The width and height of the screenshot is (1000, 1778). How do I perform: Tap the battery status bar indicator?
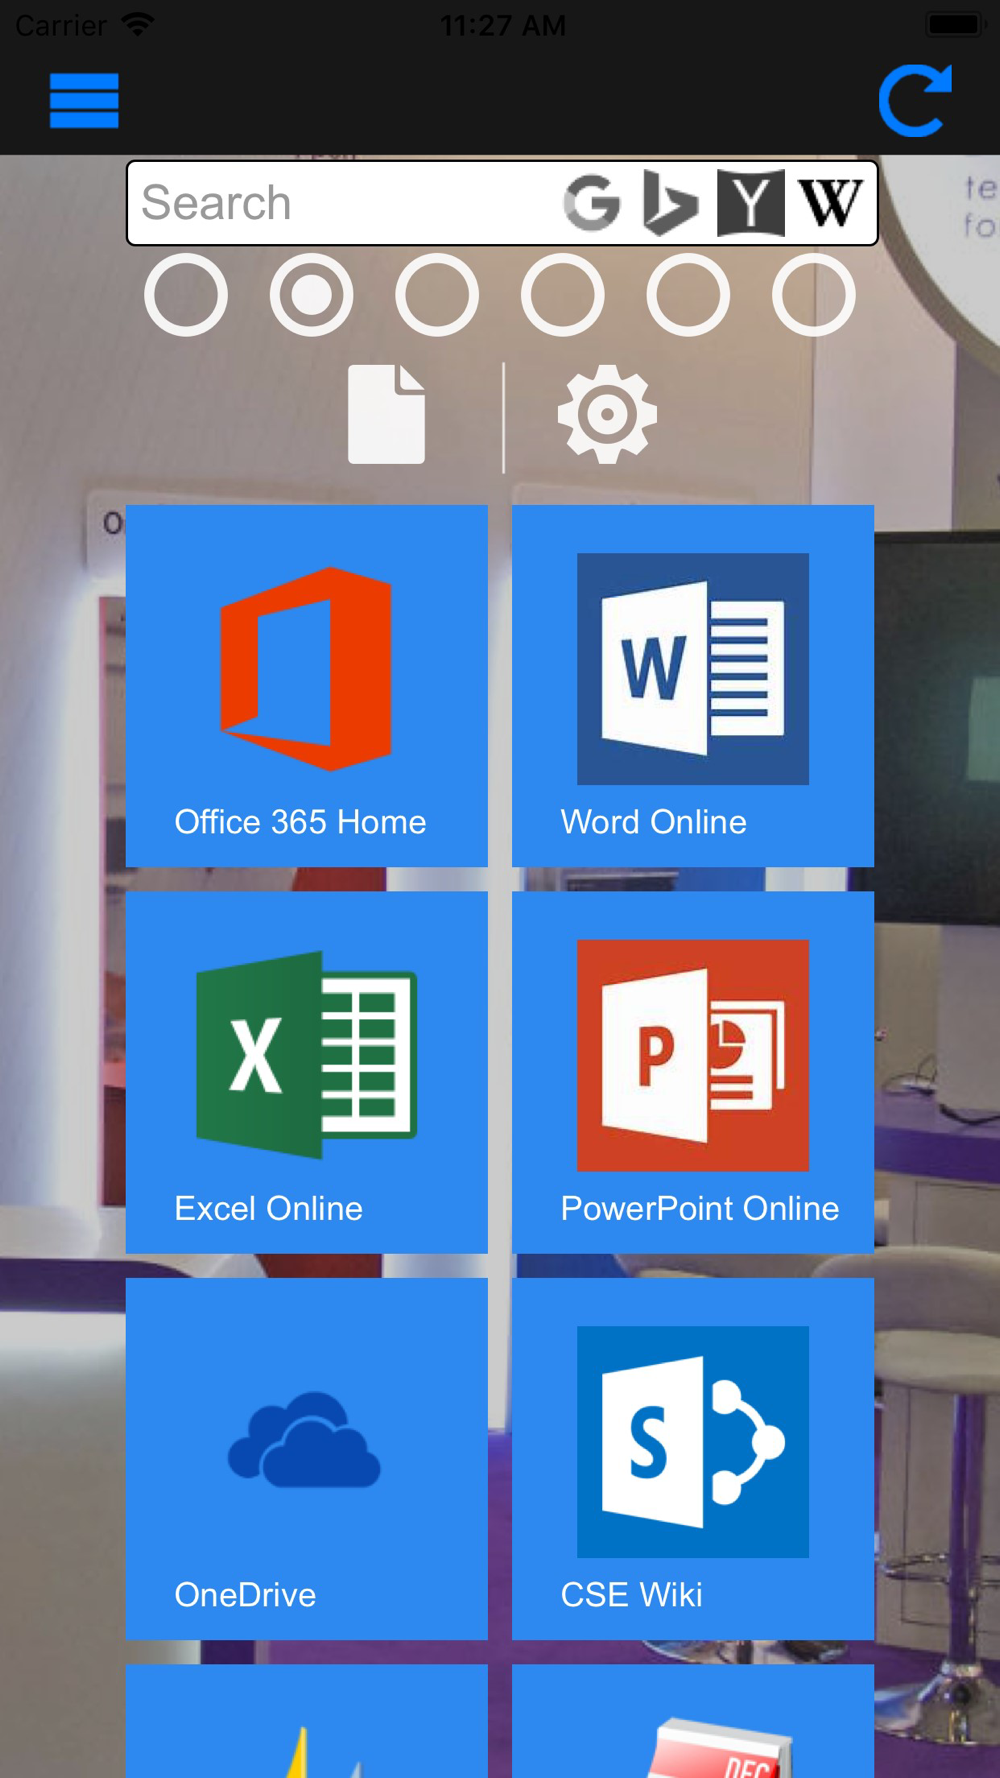(x=956, y=24)
